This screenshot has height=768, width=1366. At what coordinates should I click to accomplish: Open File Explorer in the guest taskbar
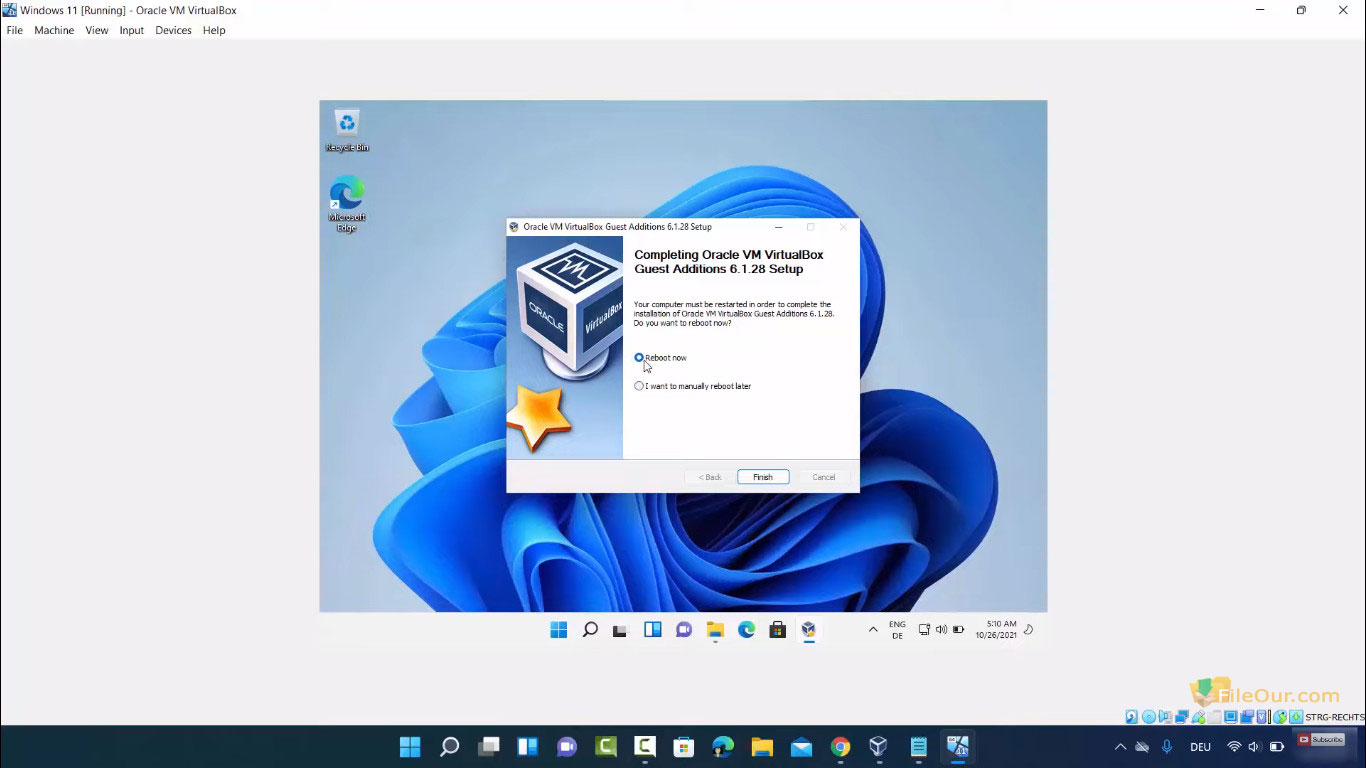click(x=715, y=630)
